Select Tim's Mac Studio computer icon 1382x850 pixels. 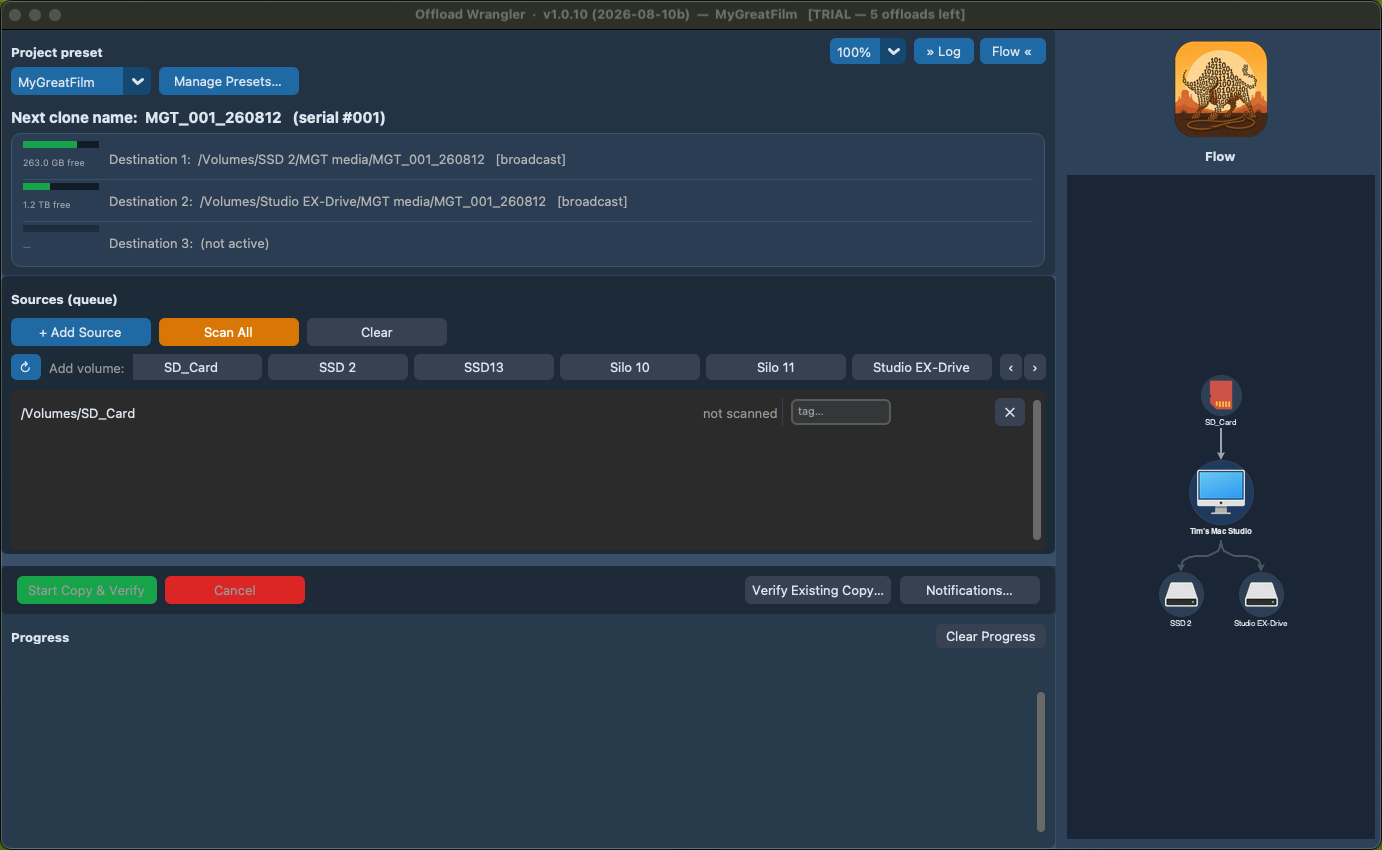point(1221,491)
